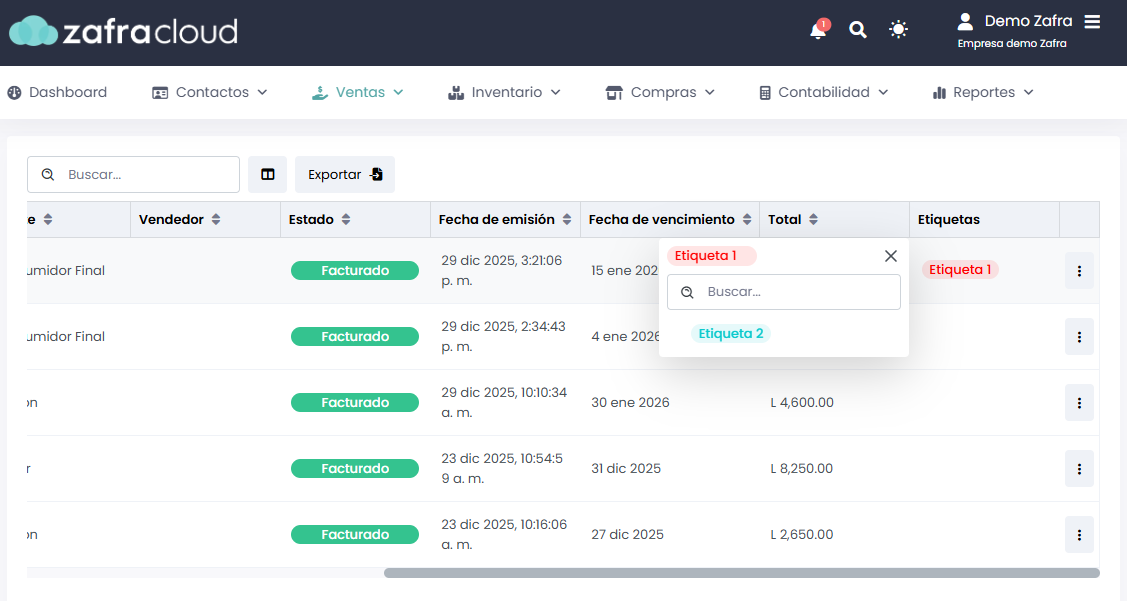Click the Inventario boxes icon

[x=456, y=93]
